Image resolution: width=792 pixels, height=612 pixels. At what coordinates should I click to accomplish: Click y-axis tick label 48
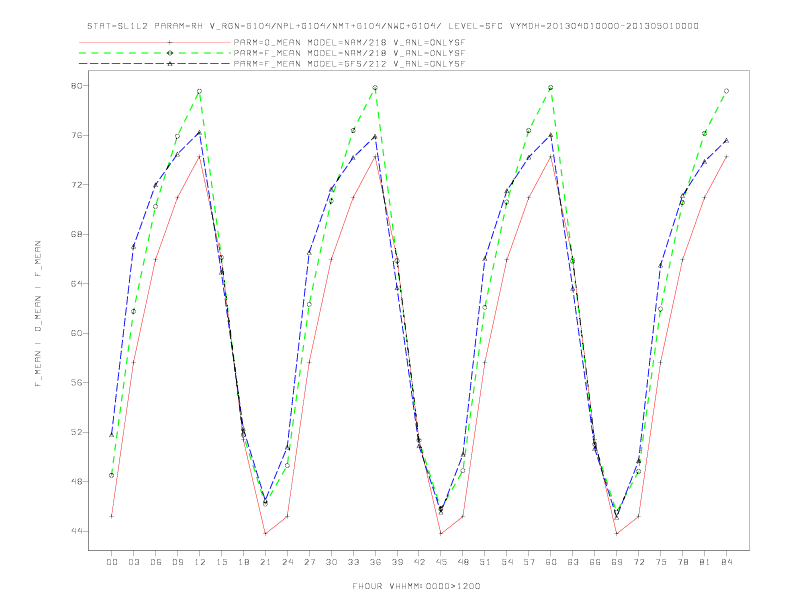[76, 482]
